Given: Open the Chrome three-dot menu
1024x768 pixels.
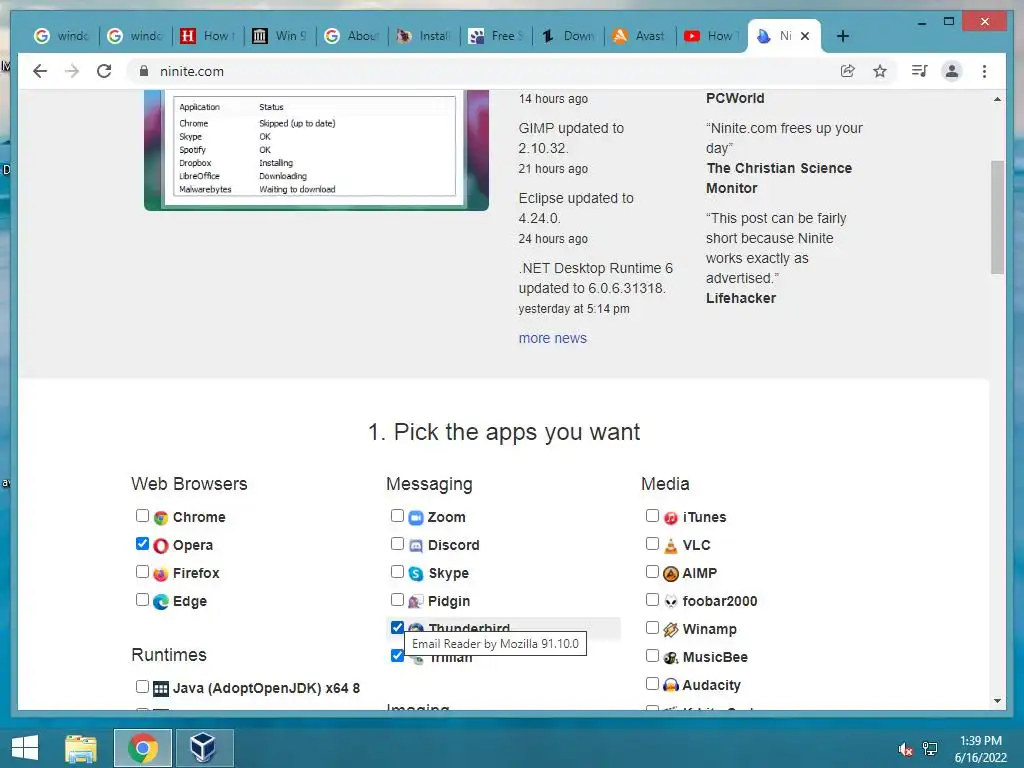Looking at the screenshot, I should pyautogui.click(x=984, y=71).
